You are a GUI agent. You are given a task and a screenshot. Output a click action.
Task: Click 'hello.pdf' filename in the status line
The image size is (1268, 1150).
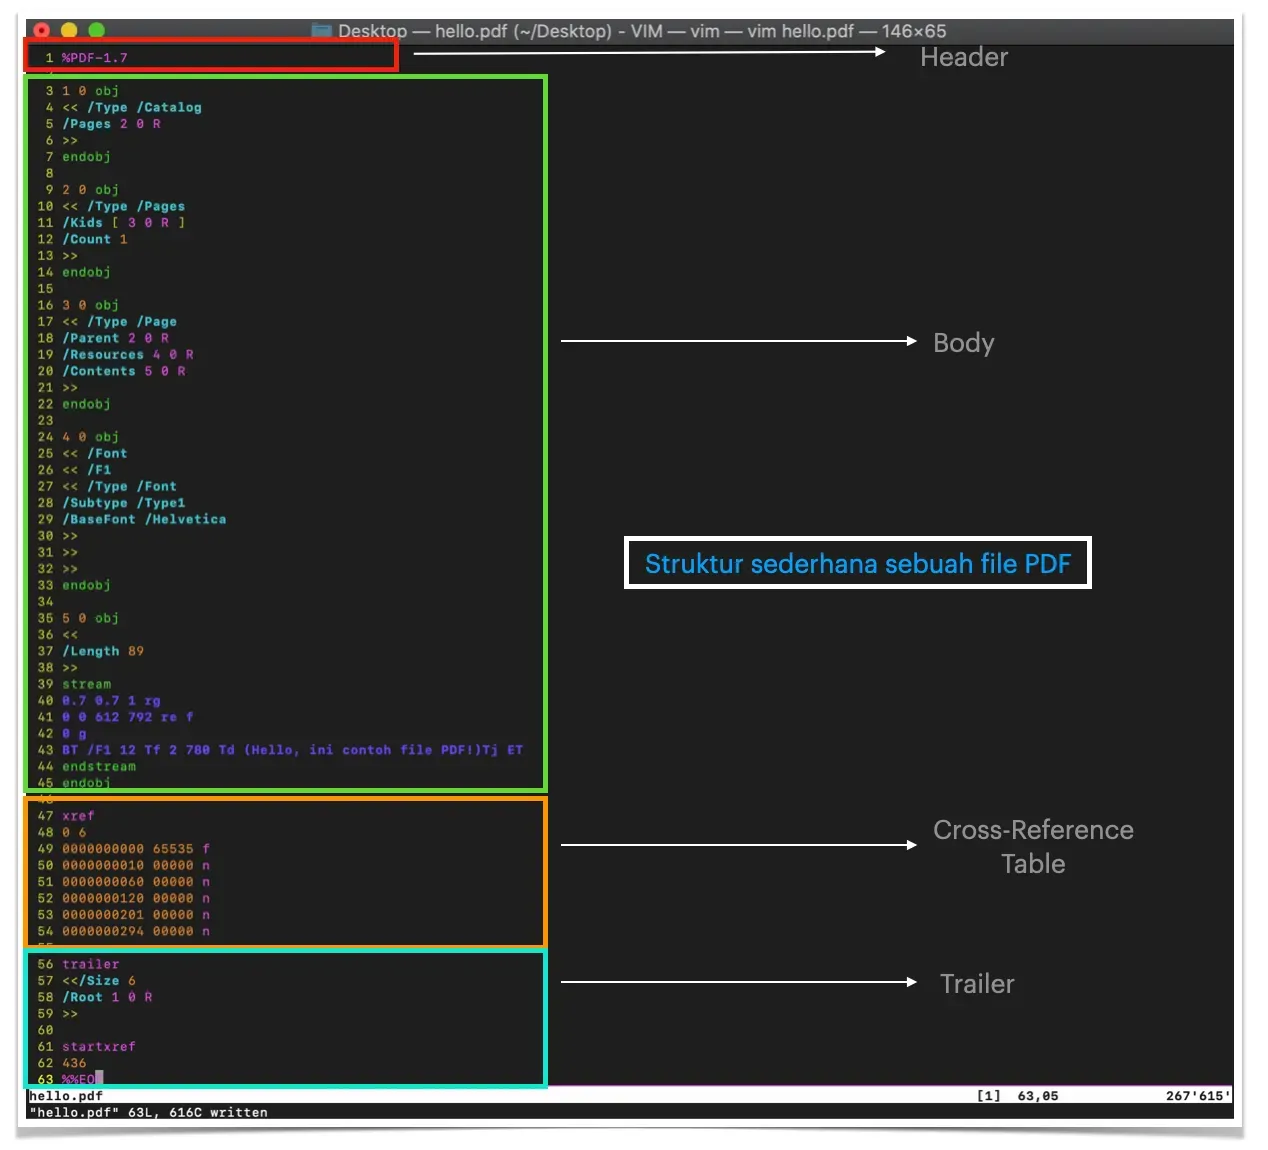point(66,1096)
